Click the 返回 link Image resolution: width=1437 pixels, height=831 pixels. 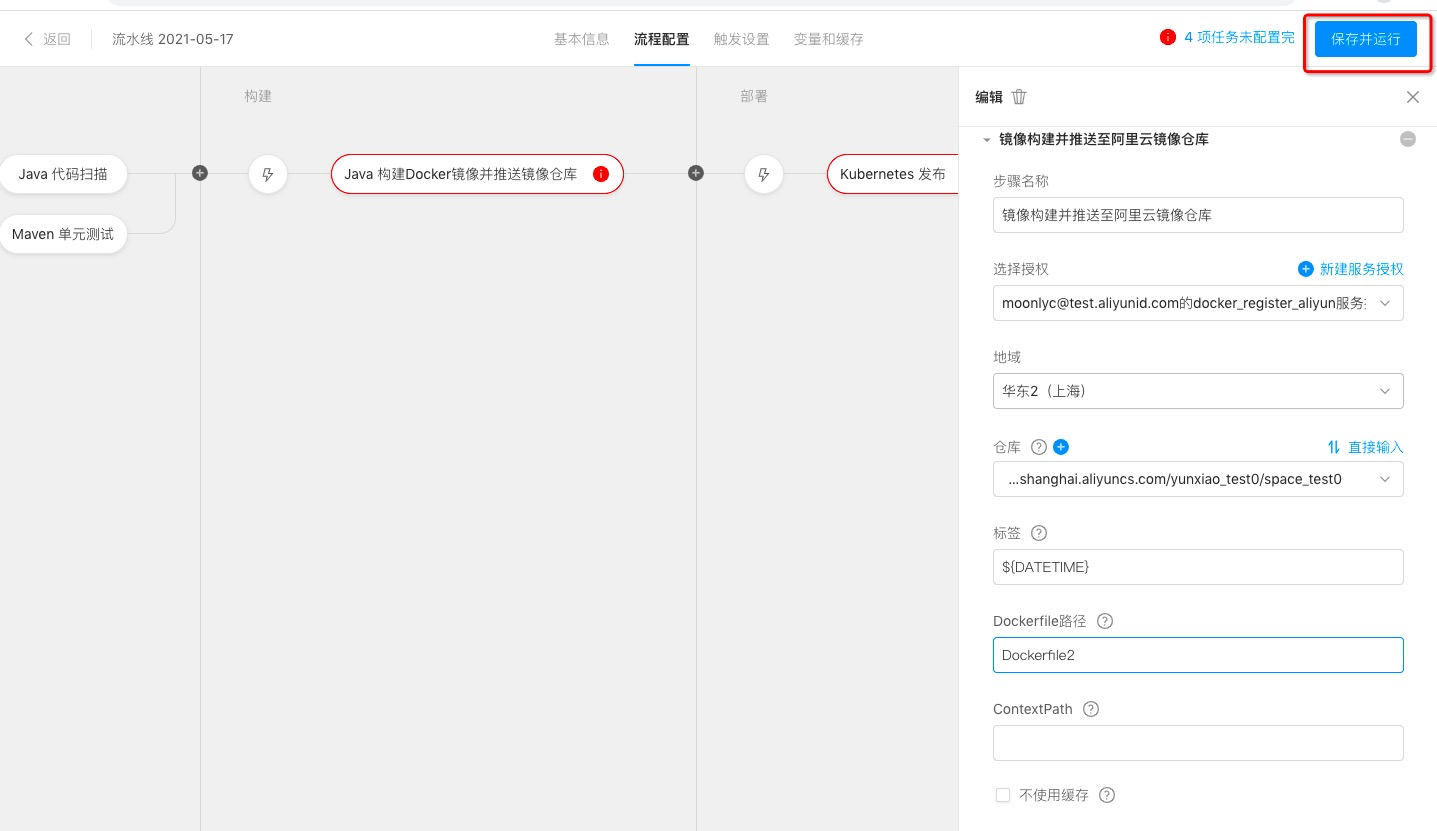click(x=57, y=39)
